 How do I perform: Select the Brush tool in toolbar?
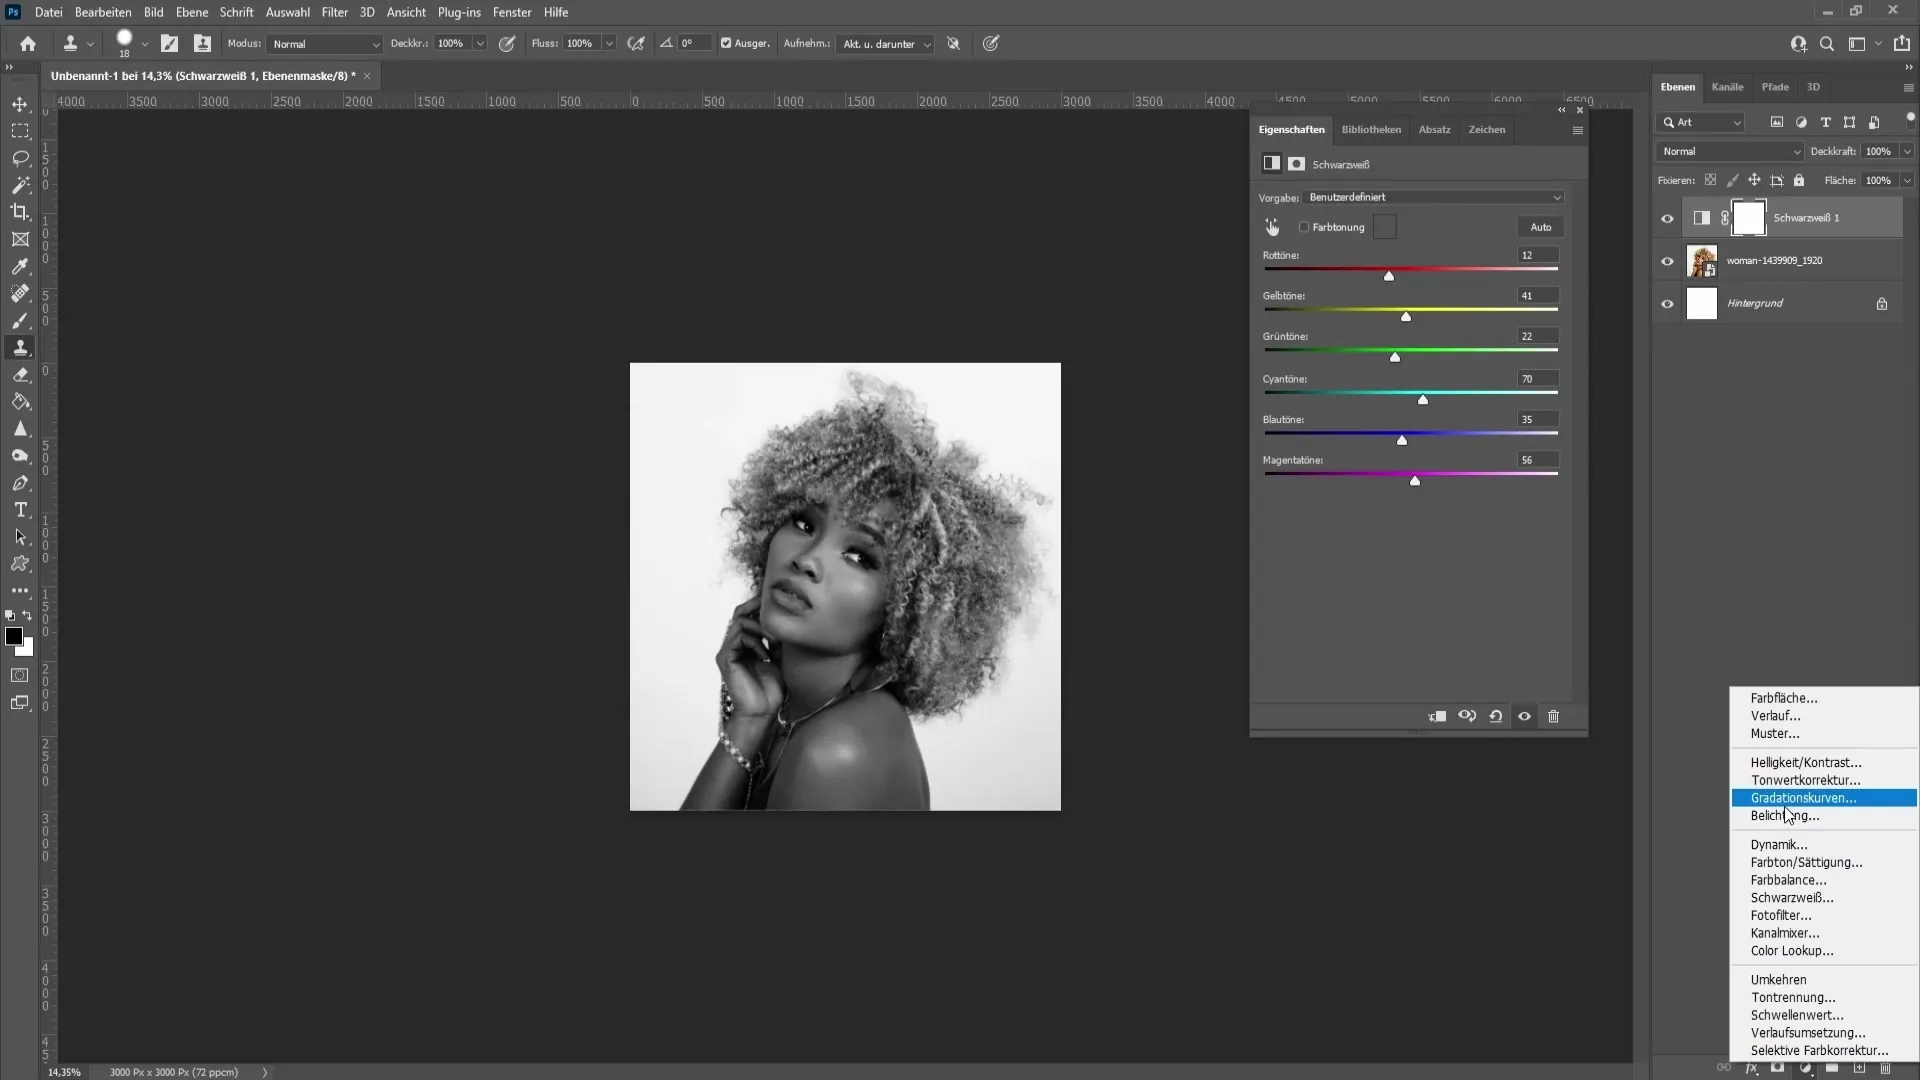[x=20, y=318]
